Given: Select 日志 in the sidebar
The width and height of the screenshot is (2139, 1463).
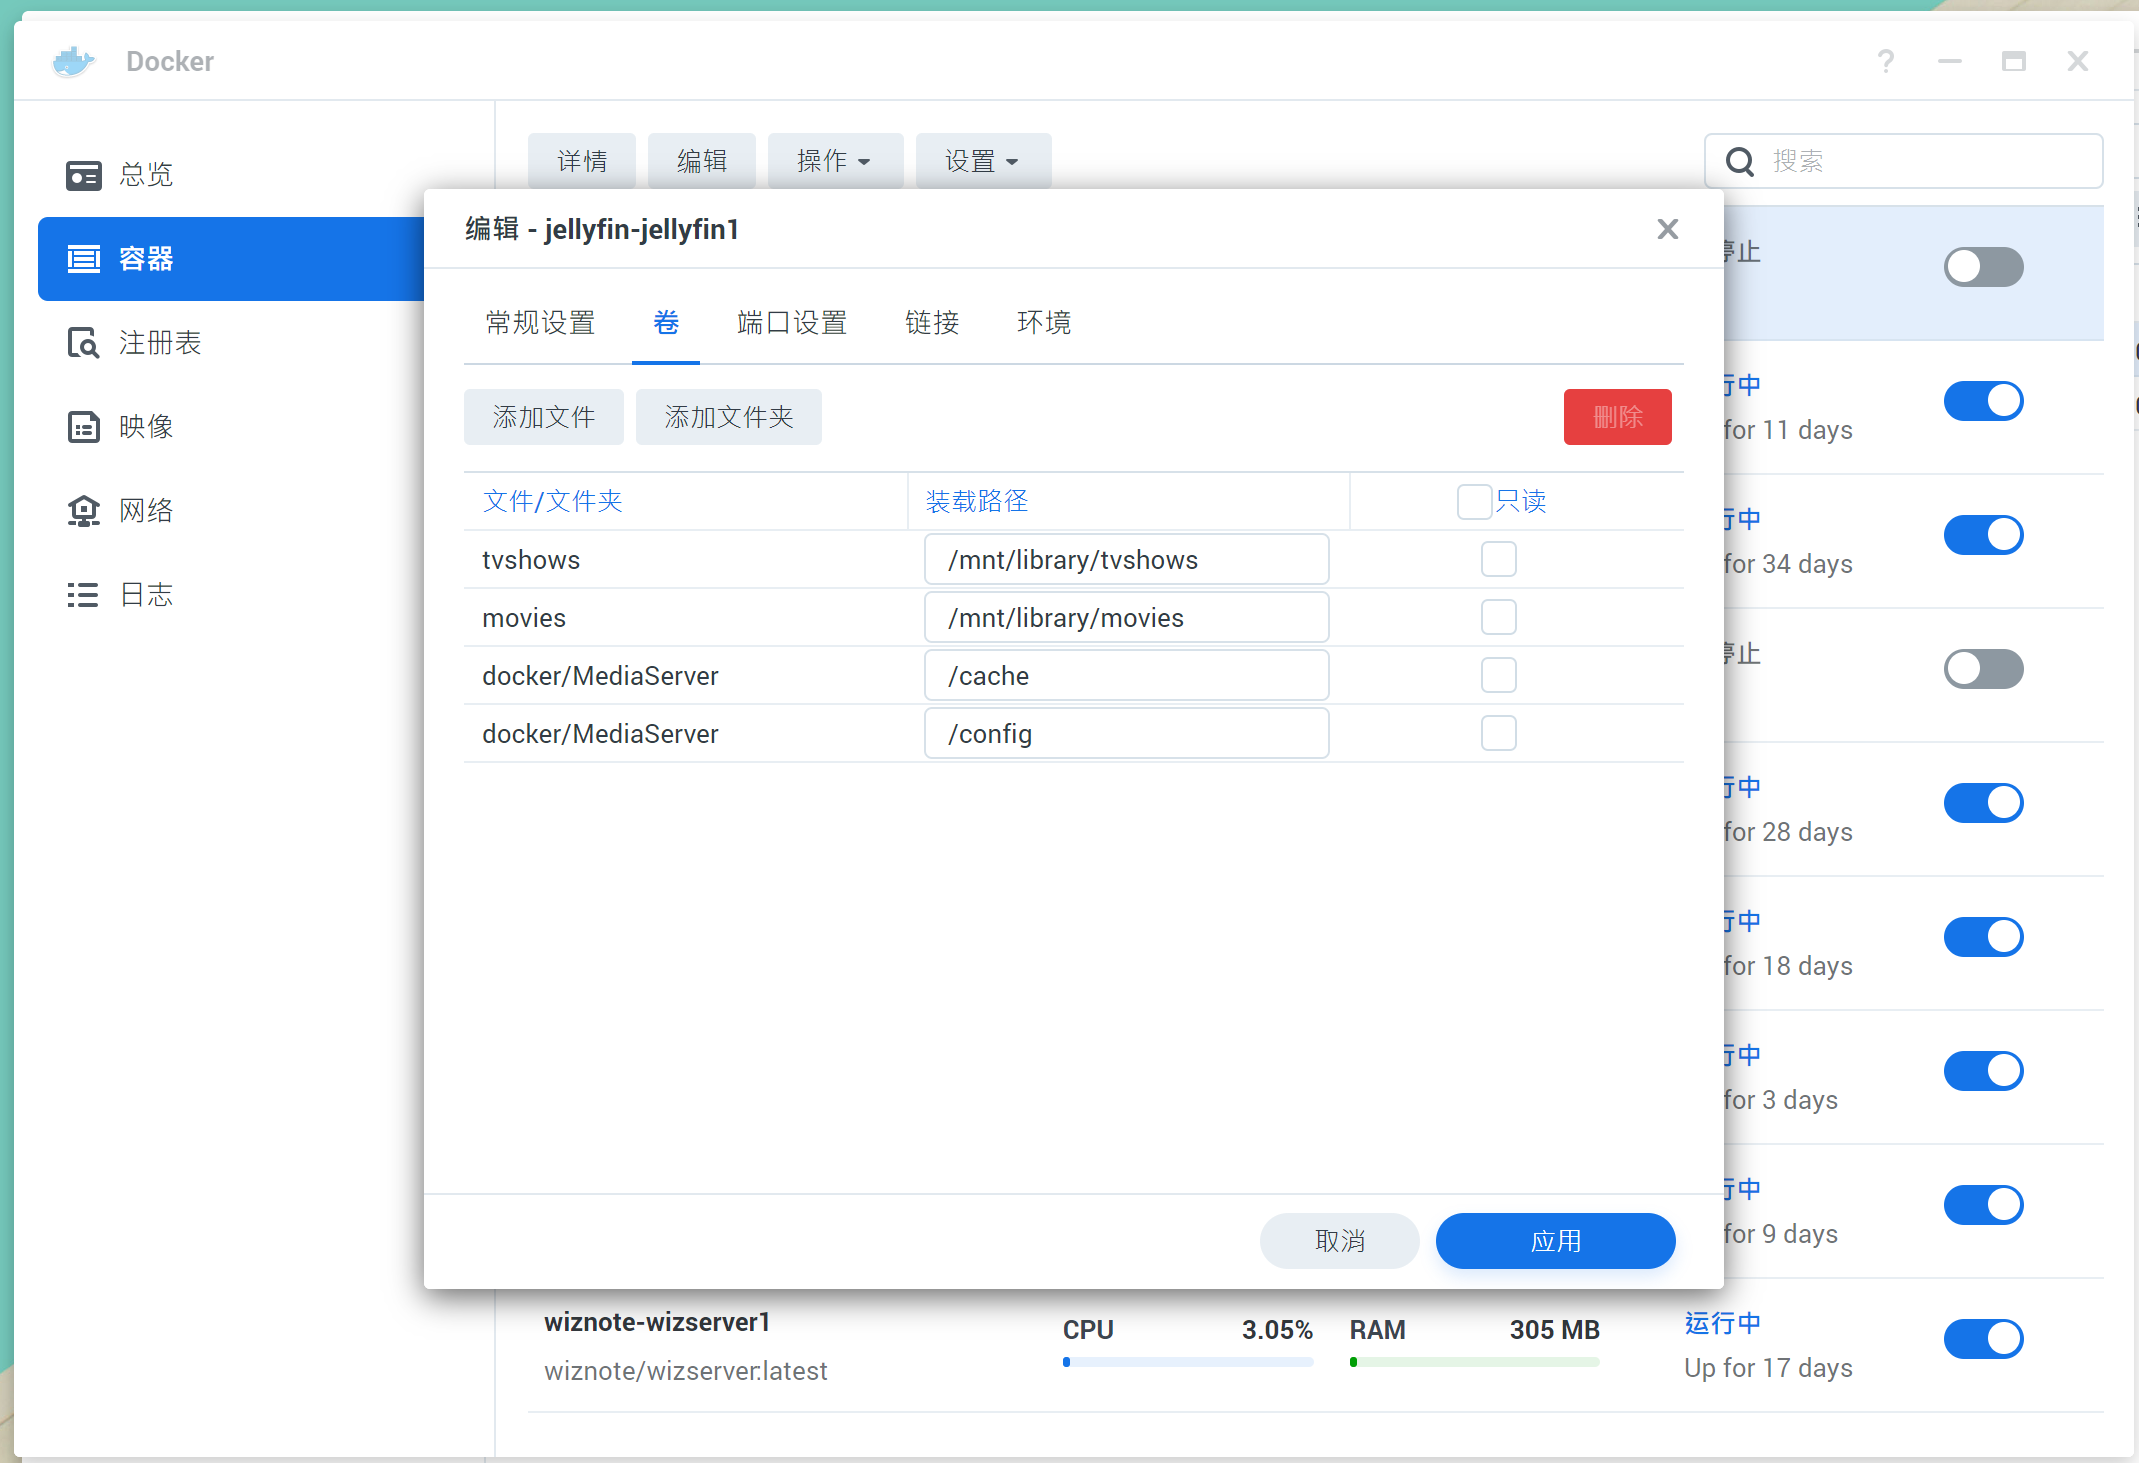Looking at the screenshot, I should coord(146,595).
